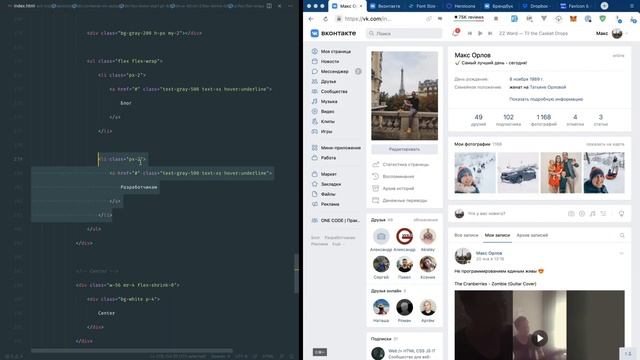Open Видео in the VK sidebar

[x=327, y=111]
